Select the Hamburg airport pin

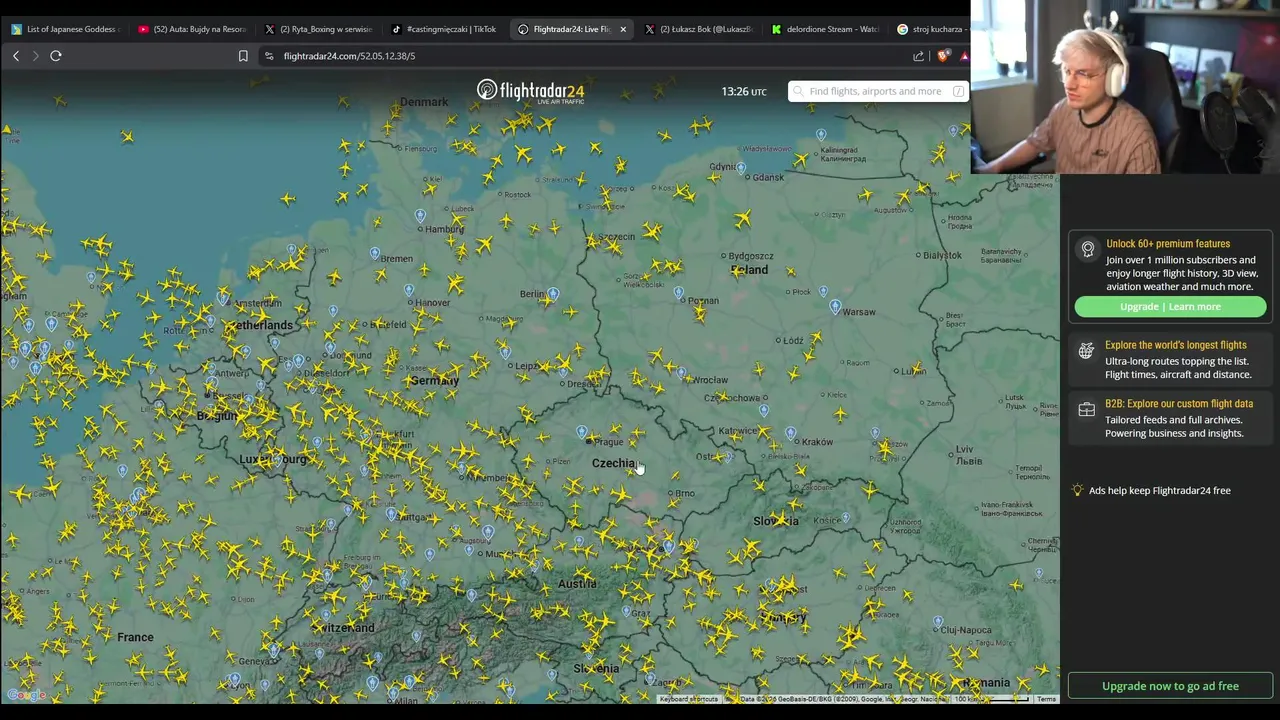coord(420,215)
